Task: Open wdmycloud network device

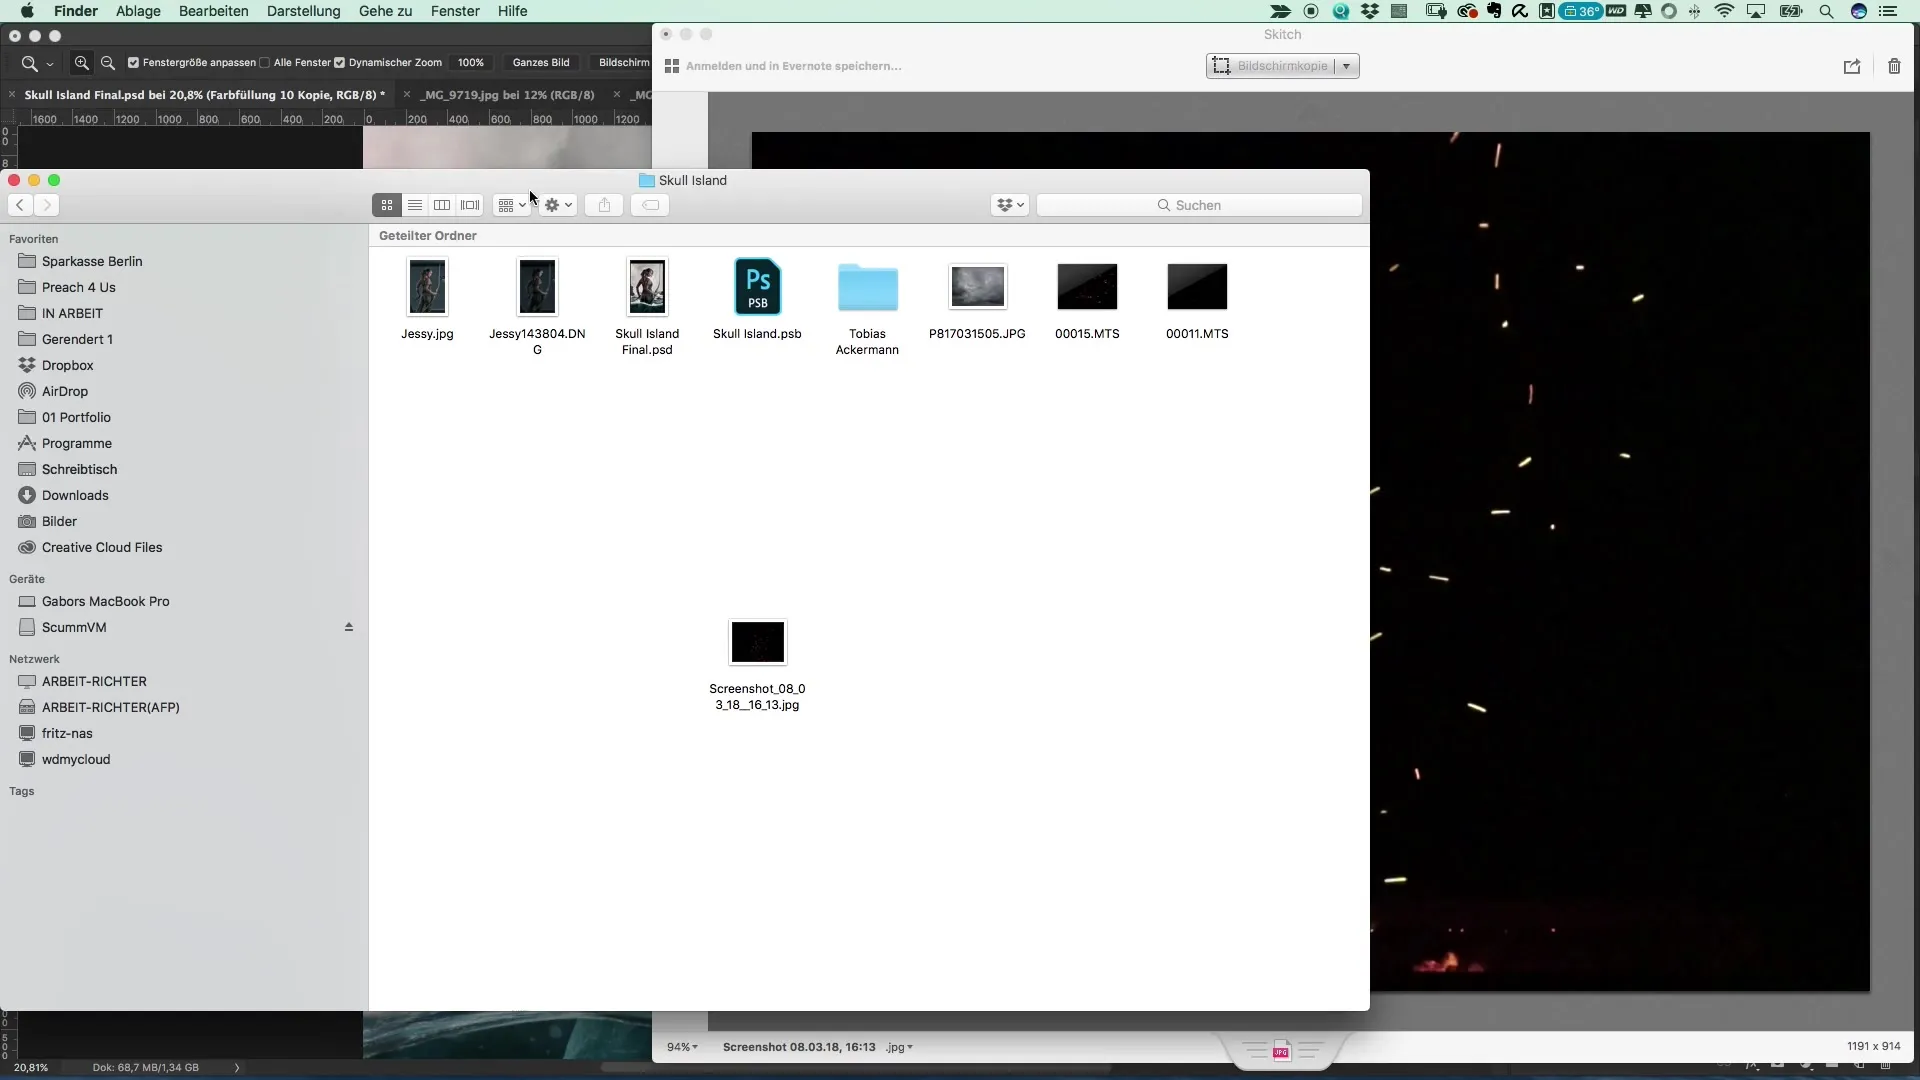Action: (76, 759)
